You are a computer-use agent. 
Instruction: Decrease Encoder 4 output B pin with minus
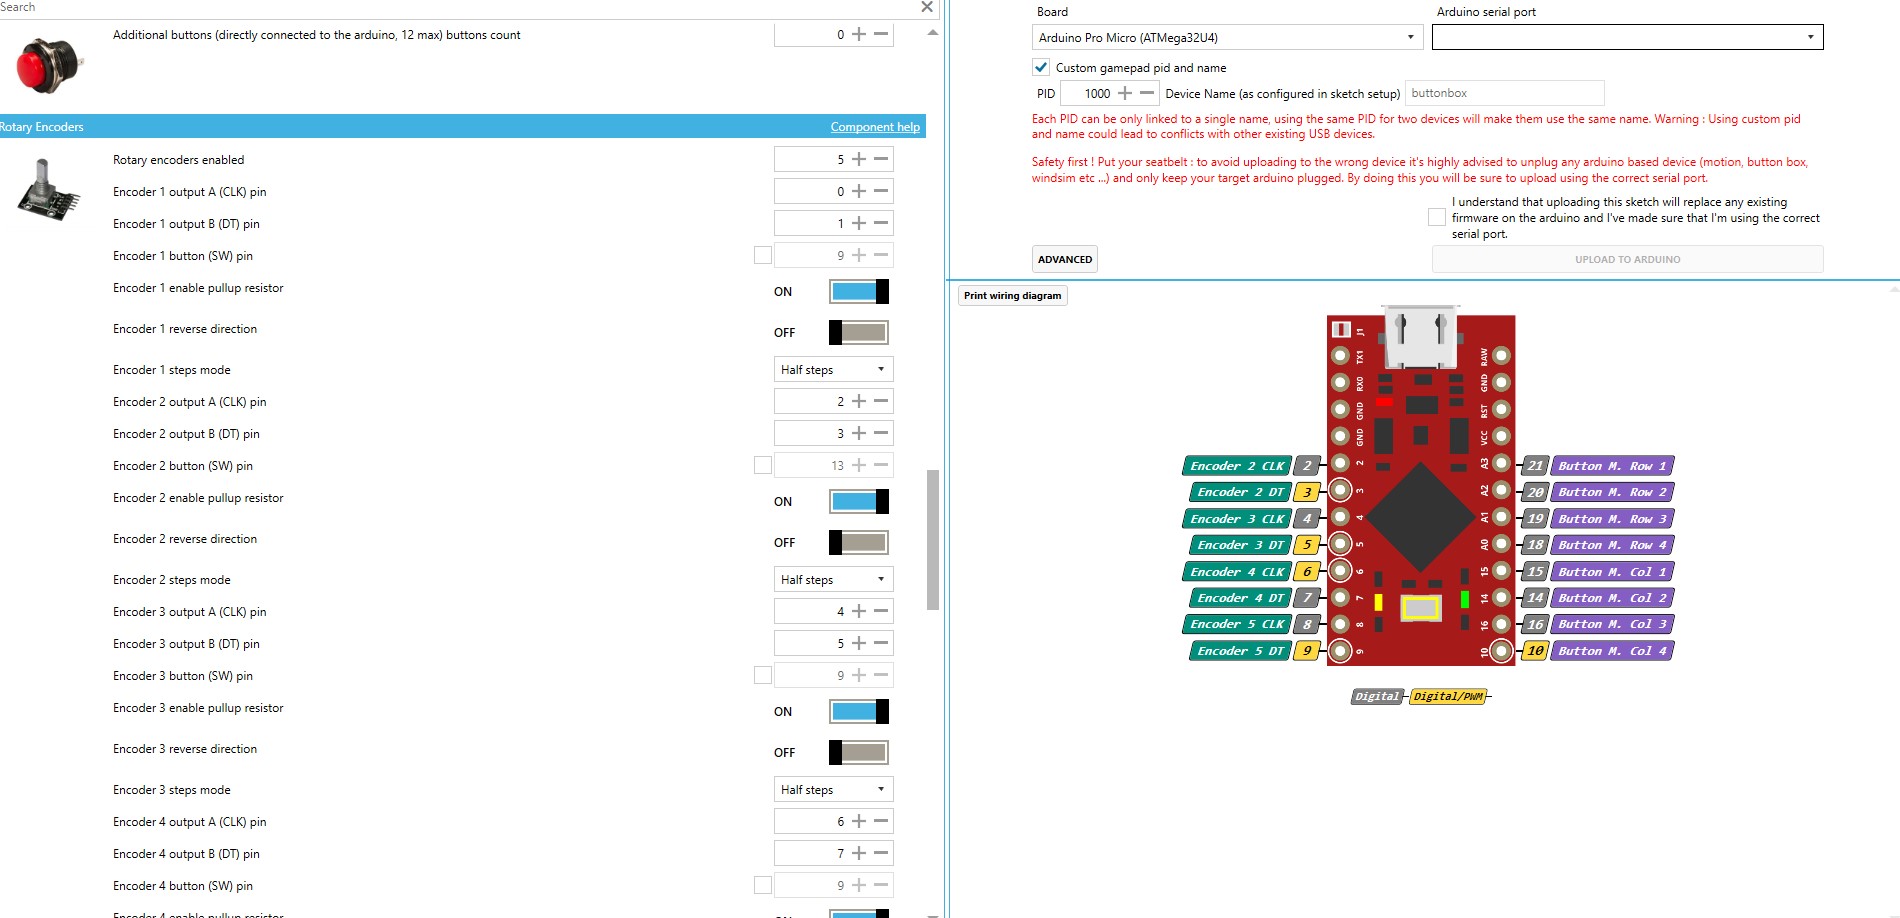pyautogui.click(x=881, y=853)
